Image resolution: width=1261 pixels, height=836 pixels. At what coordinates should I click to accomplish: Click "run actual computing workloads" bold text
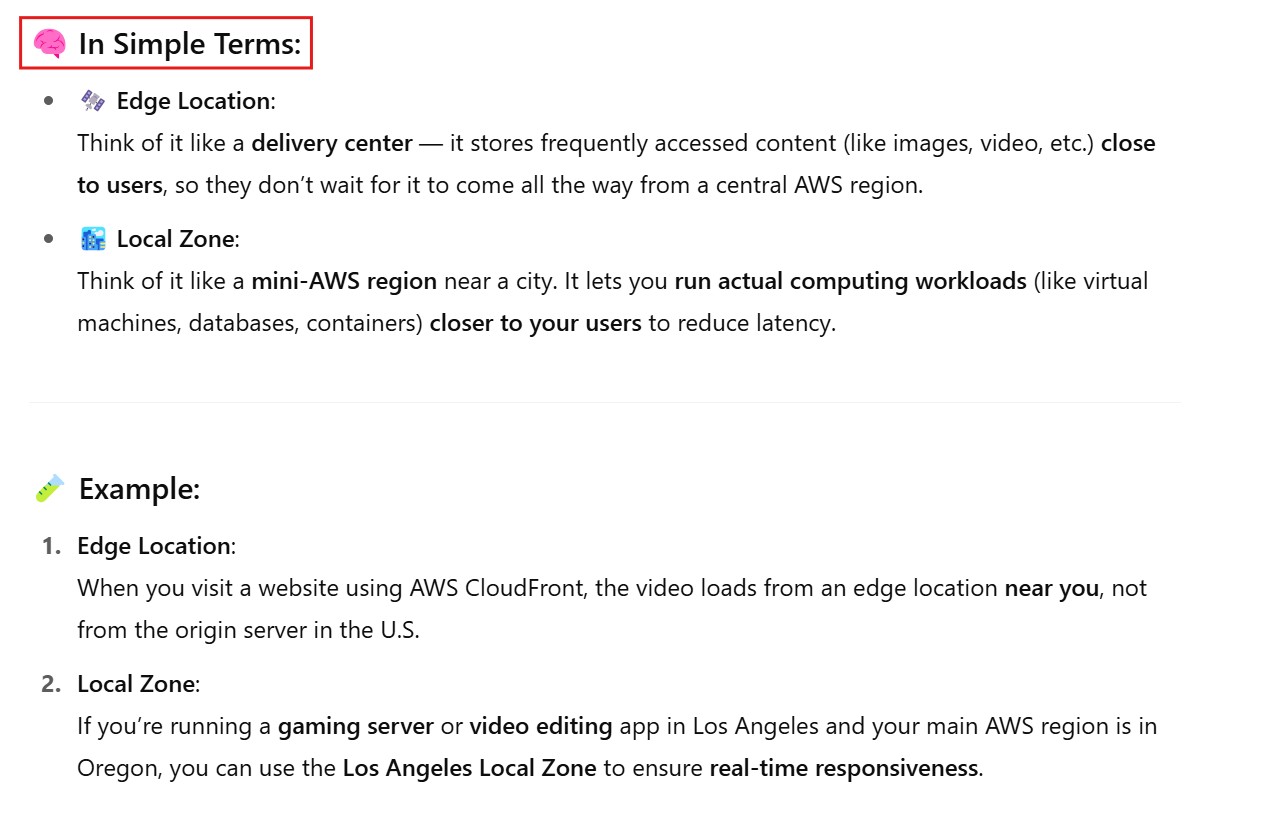[850, 281]
